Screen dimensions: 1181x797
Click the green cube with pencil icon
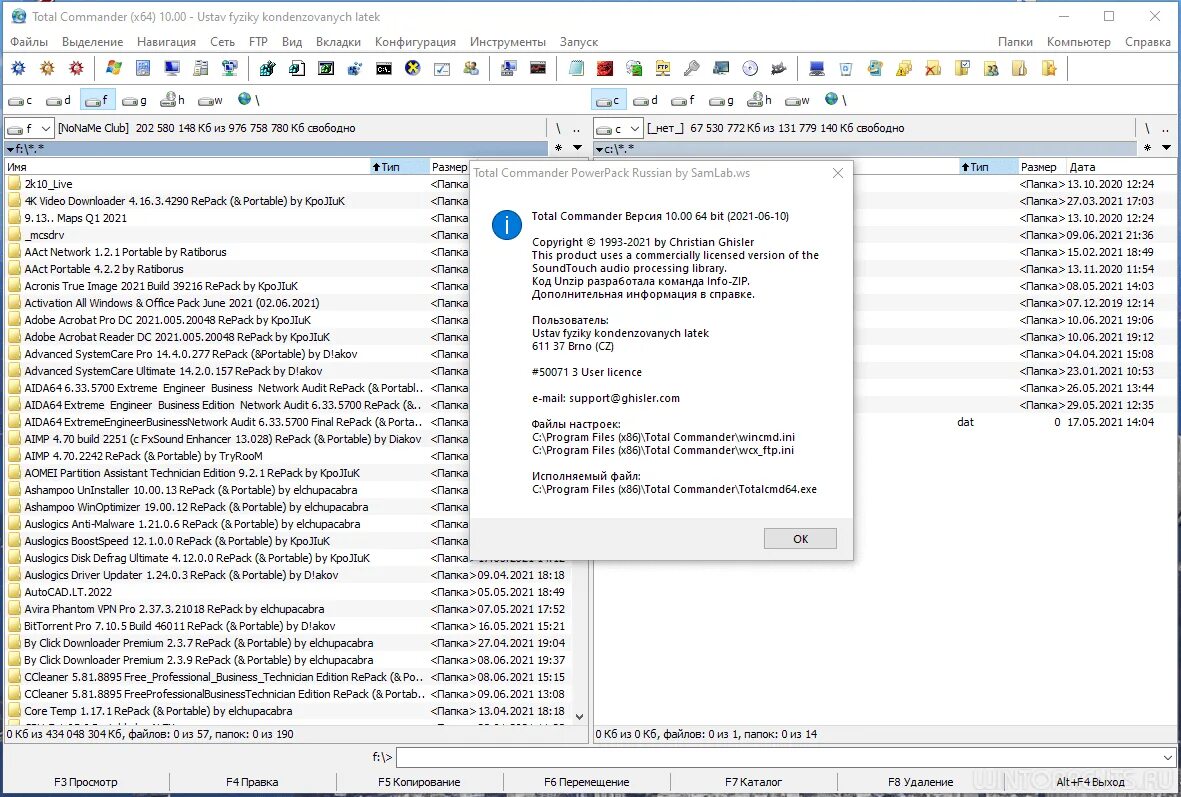point(267,69)
